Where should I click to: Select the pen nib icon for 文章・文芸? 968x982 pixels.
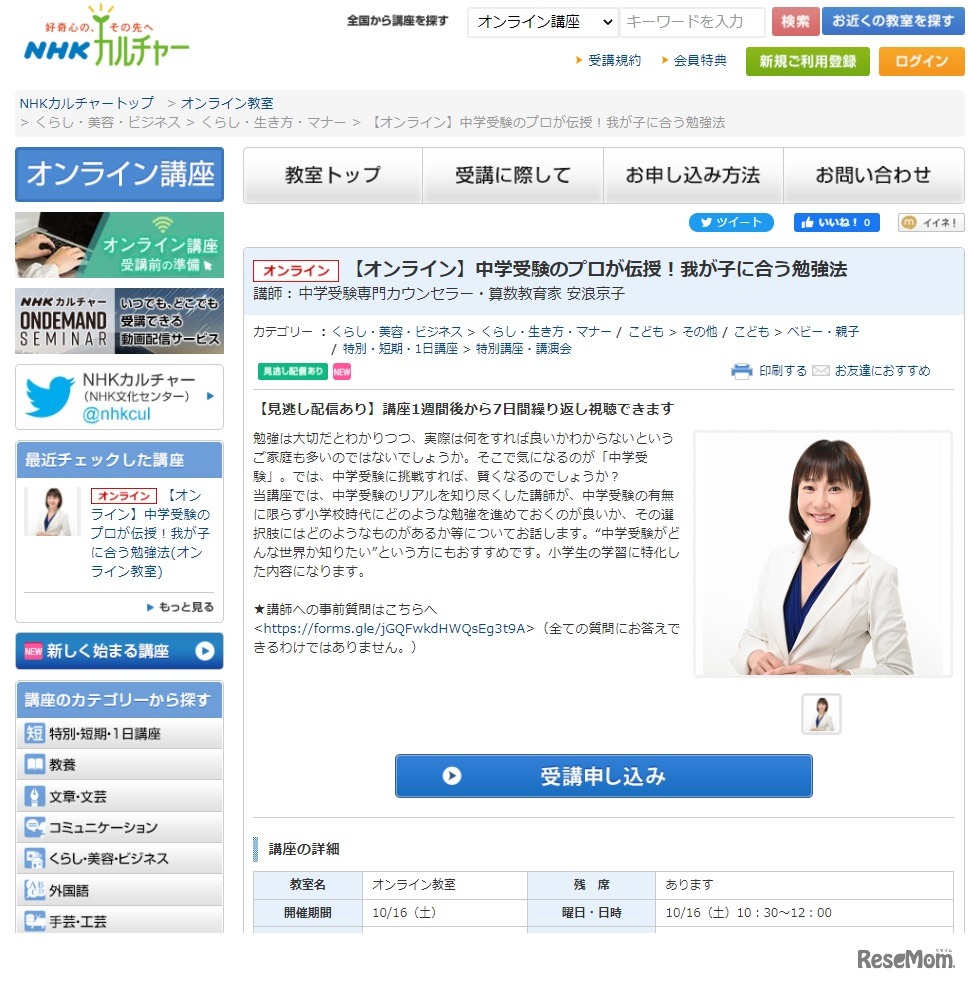[x=34, y=795]
